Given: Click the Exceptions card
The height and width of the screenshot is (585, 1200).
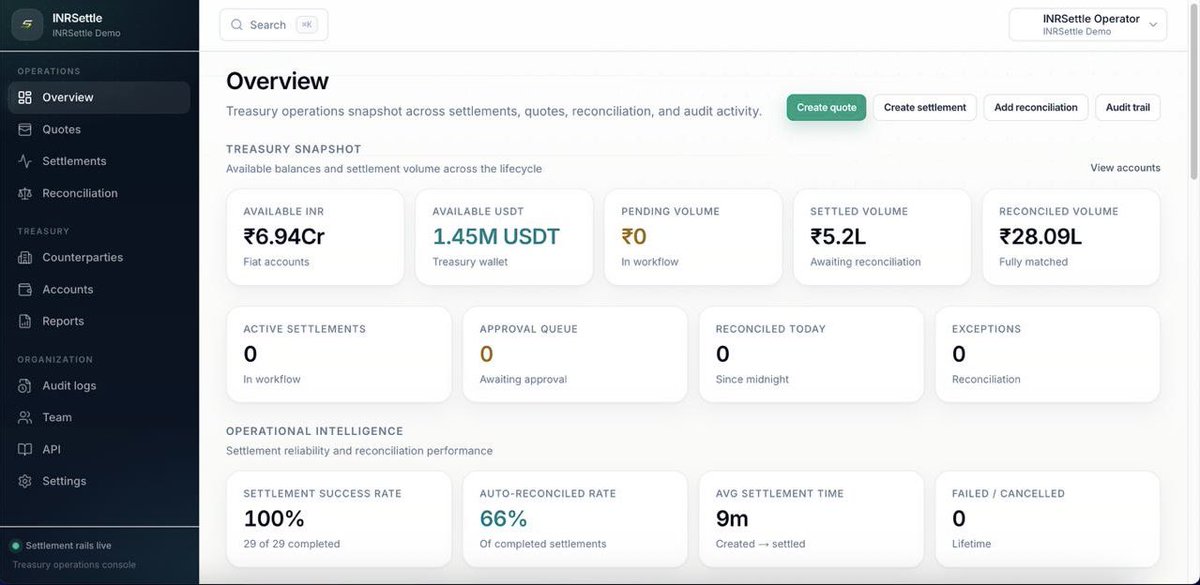Looking at the screenshot, I should click(1048, 354).
